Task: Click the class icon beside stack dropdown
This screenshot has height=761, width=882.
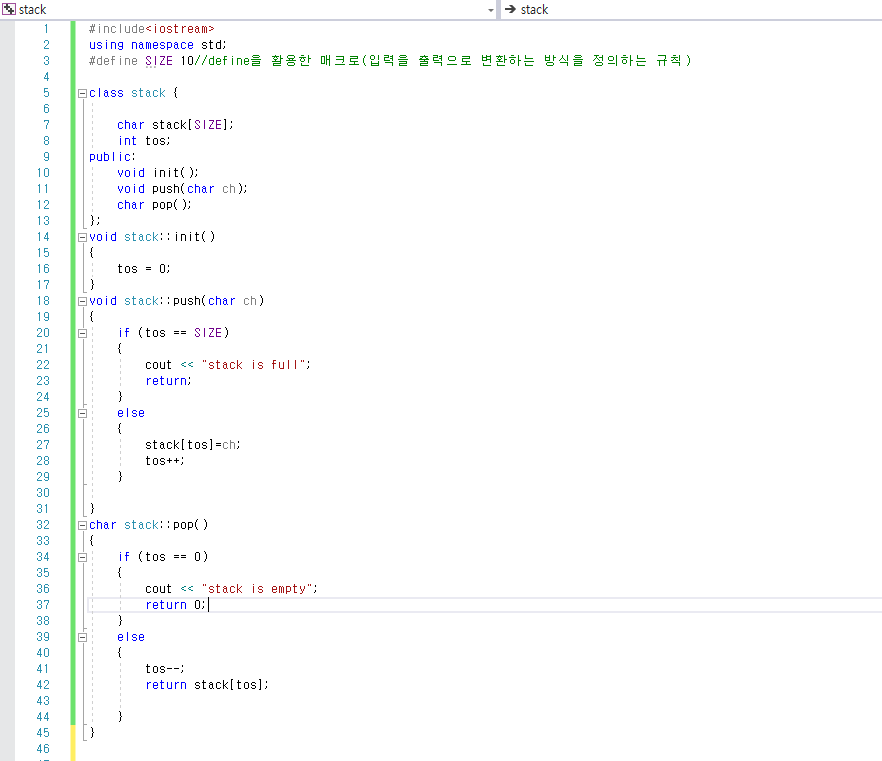Action: coord(8,10)
